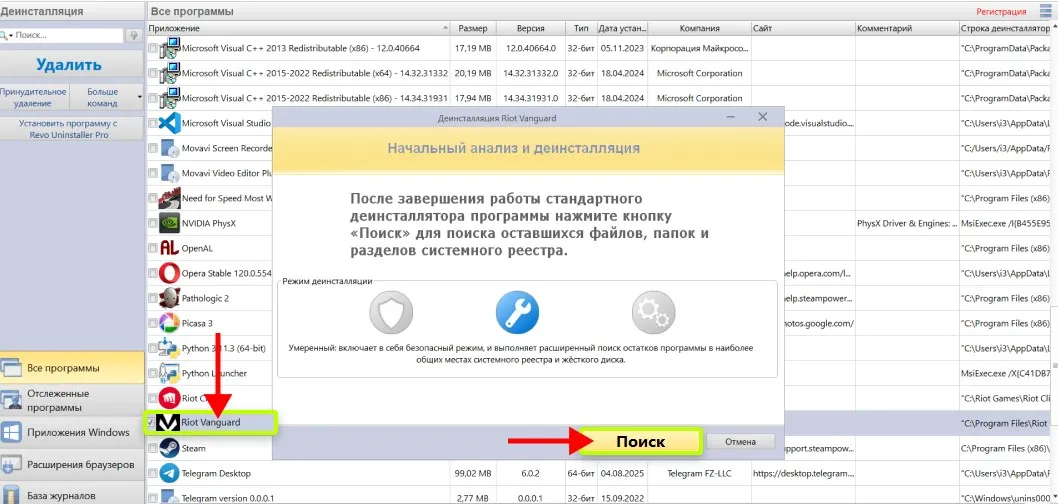Click the Python Launcher icon

click(x=169, y=373)
